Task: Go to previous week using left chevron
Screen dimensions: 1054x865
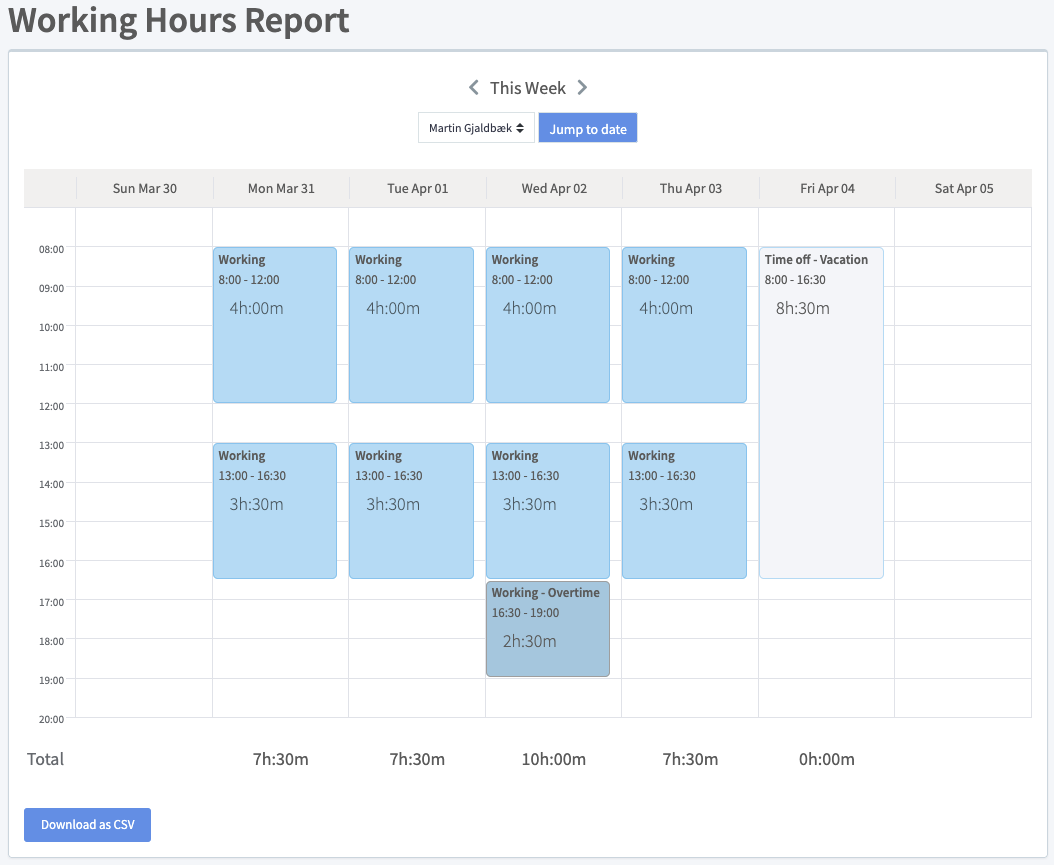Action: pyautogui.click(x=474, y=88)
